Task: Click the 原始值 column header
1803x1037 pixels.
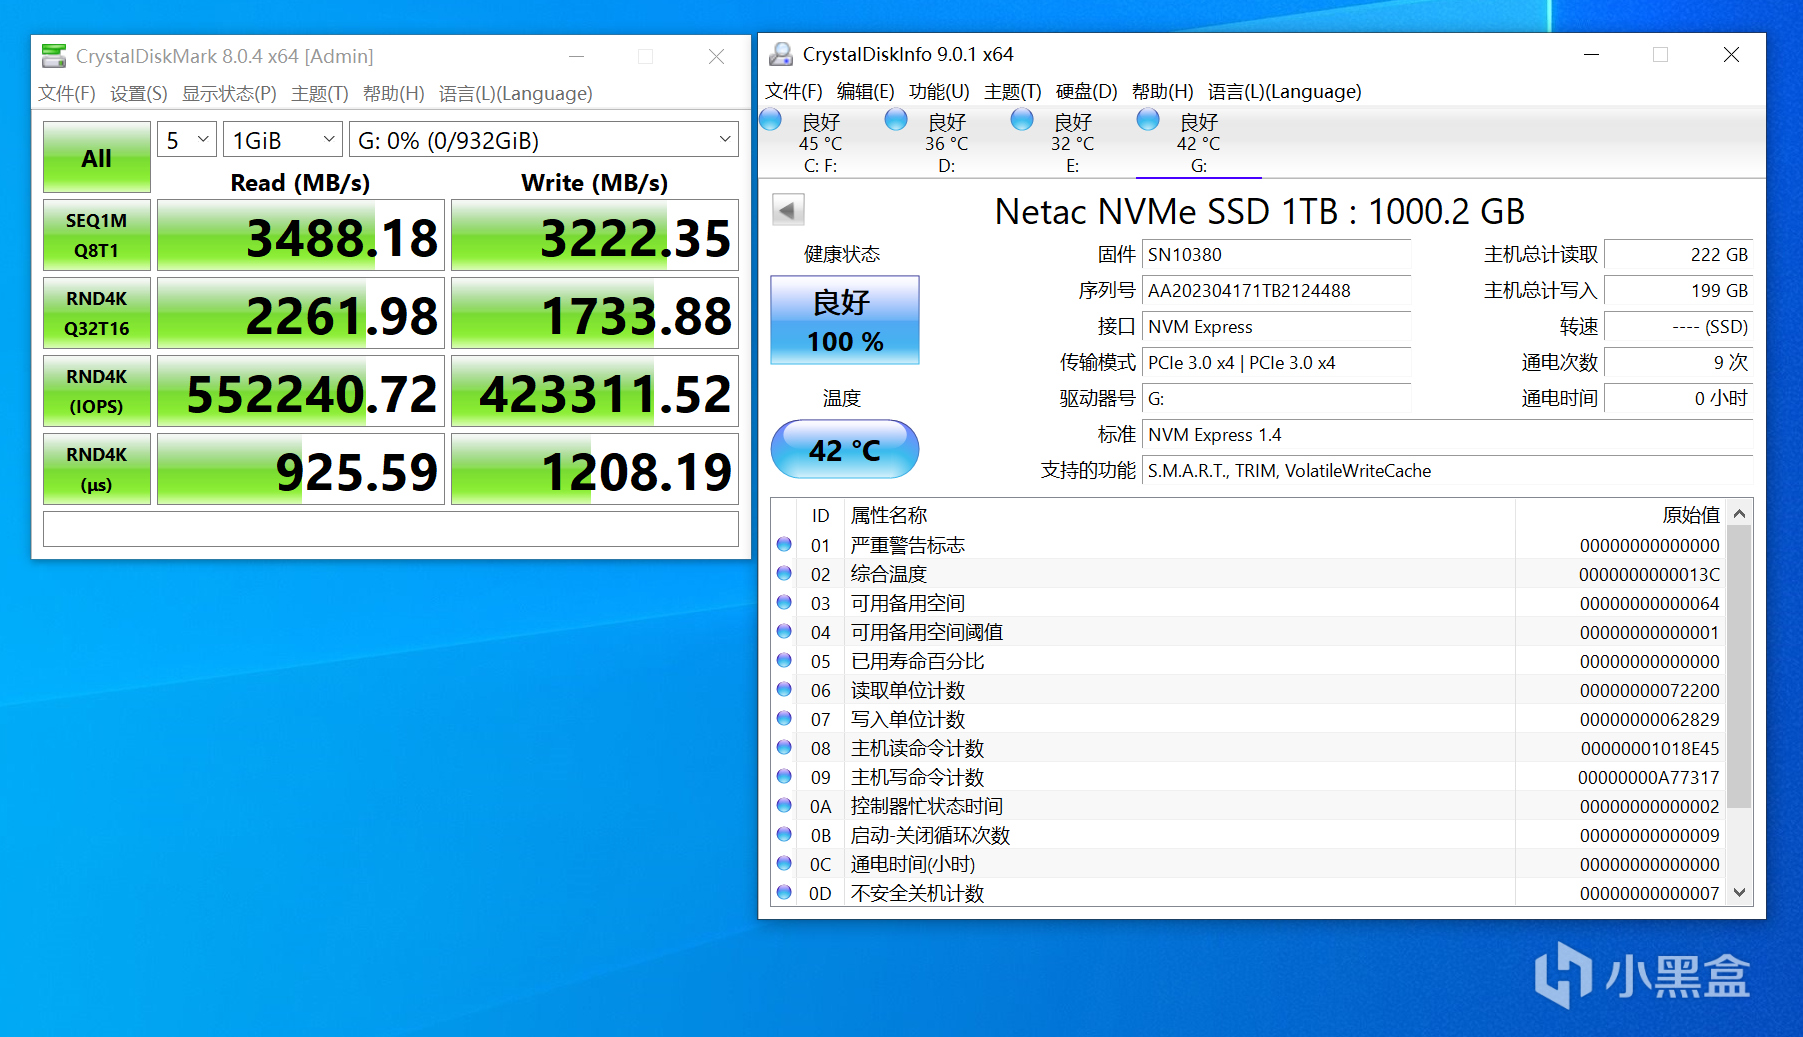Action: (x=1691, y=515)
